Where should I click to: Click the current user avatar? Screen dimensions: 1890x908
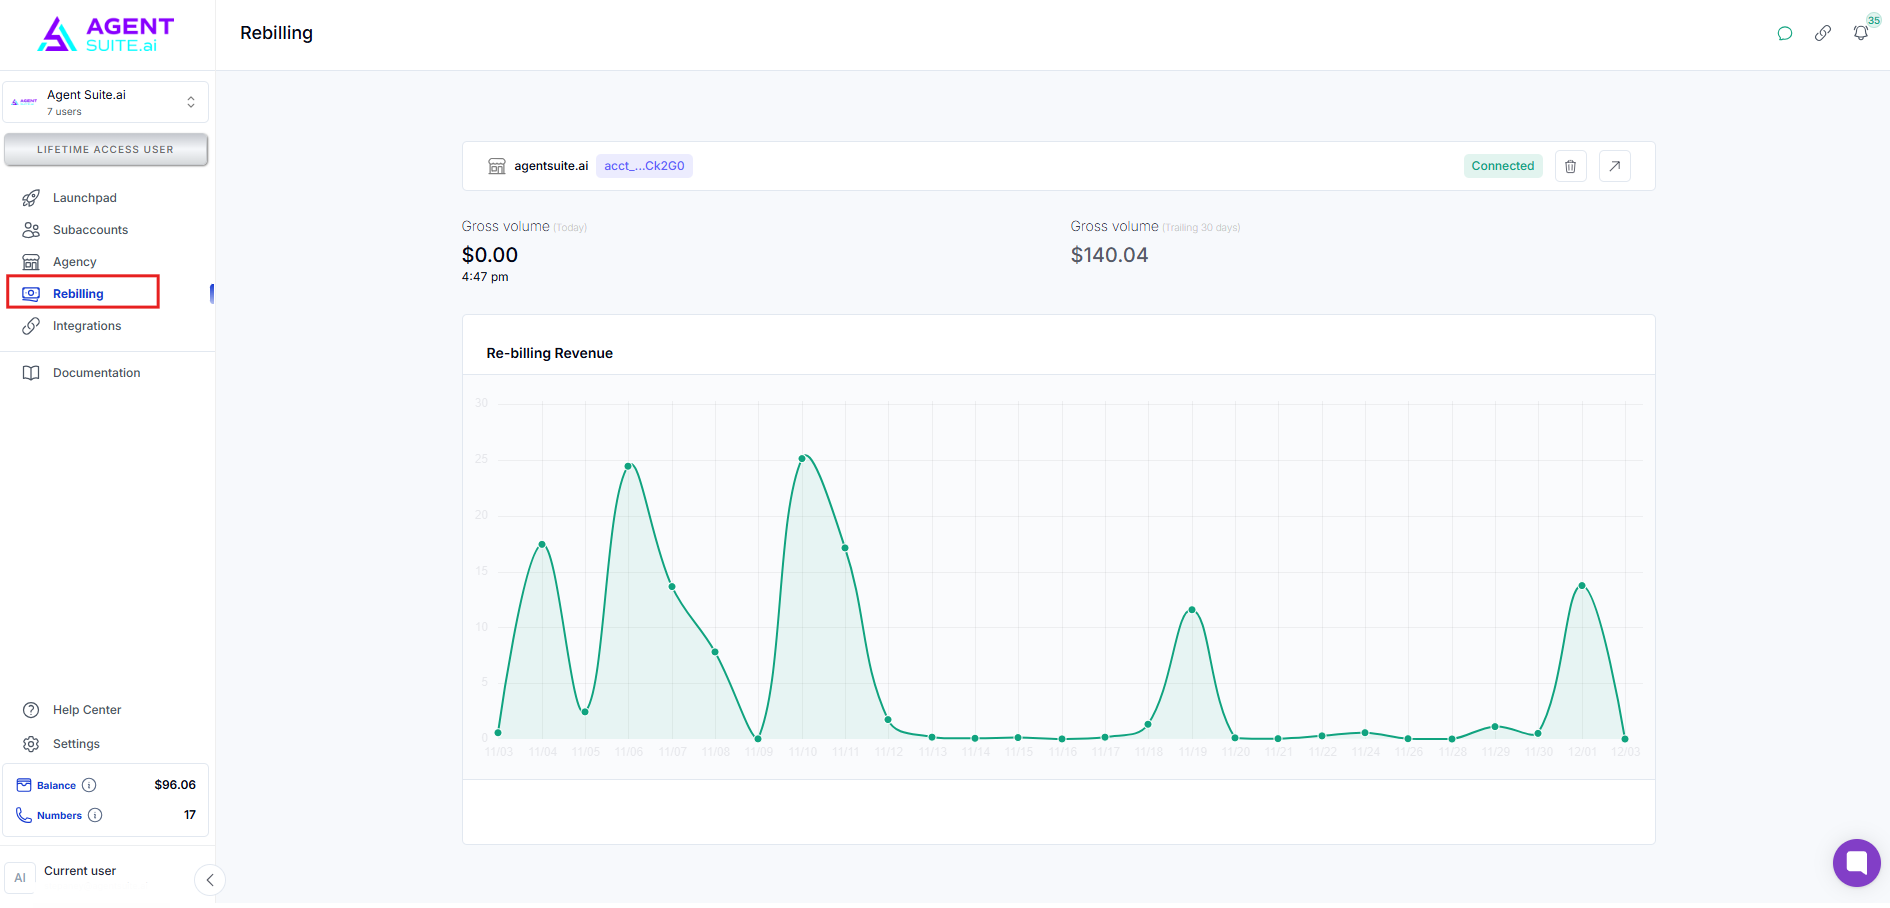20,878
